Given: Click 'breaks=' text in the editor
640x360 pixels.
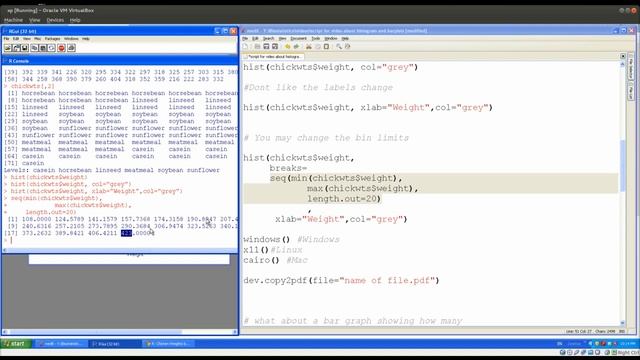Looking at the screenshot, I should (x=288, y=168).
